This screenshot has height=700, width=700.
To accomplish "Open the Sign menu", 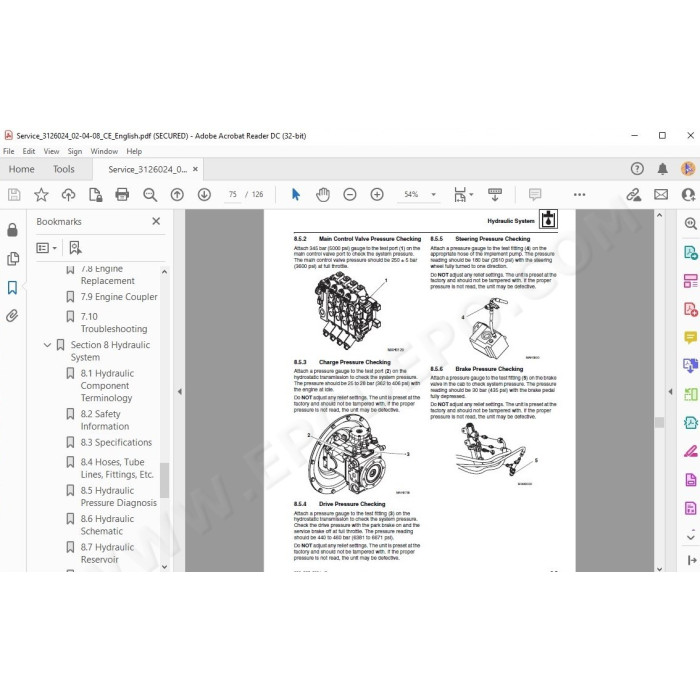I will 75,151.
